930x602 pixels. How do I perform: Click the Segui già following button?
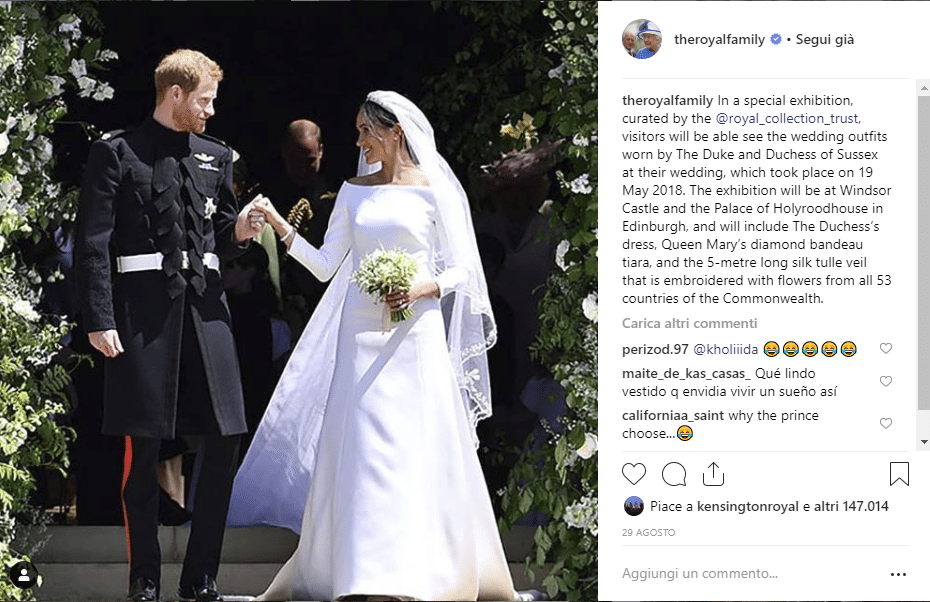824,39
